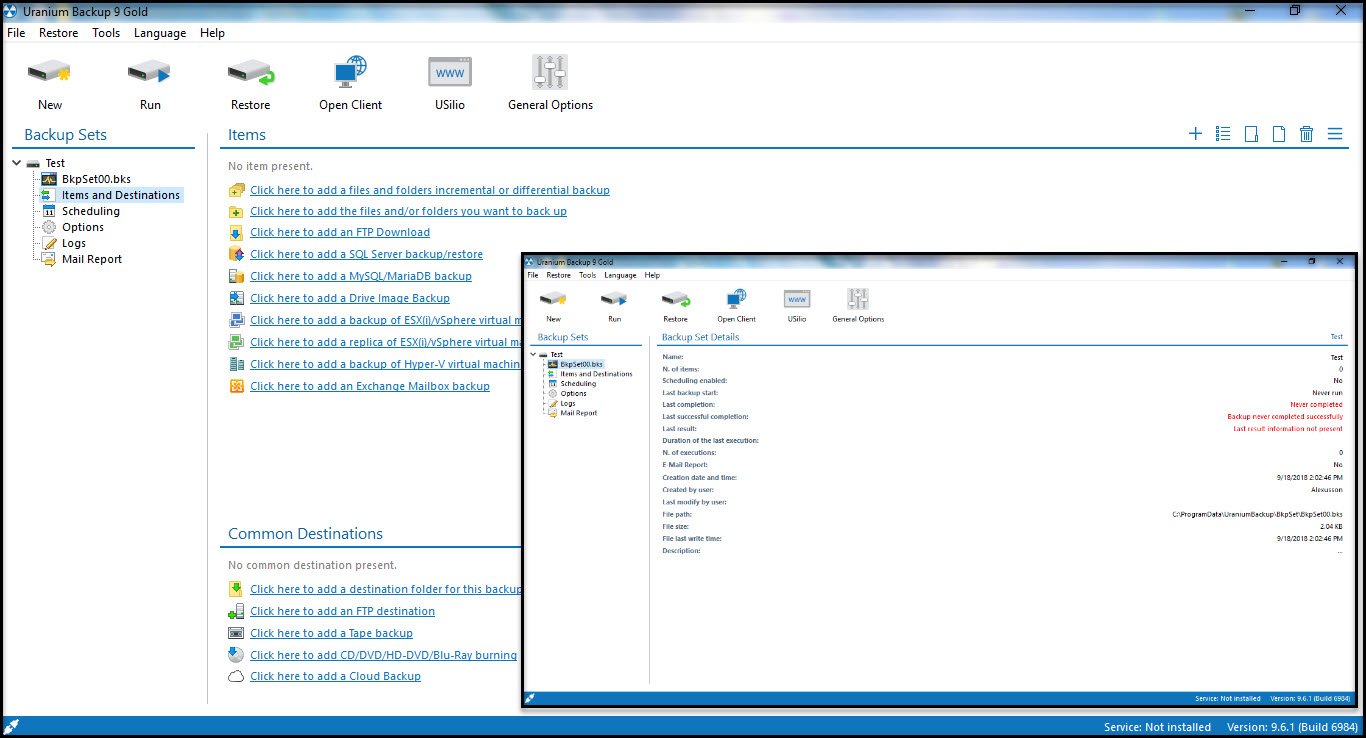Click Open Client icon in the smaller inset window
This screenshot has height=738, width=1366.
coord(736,299)
